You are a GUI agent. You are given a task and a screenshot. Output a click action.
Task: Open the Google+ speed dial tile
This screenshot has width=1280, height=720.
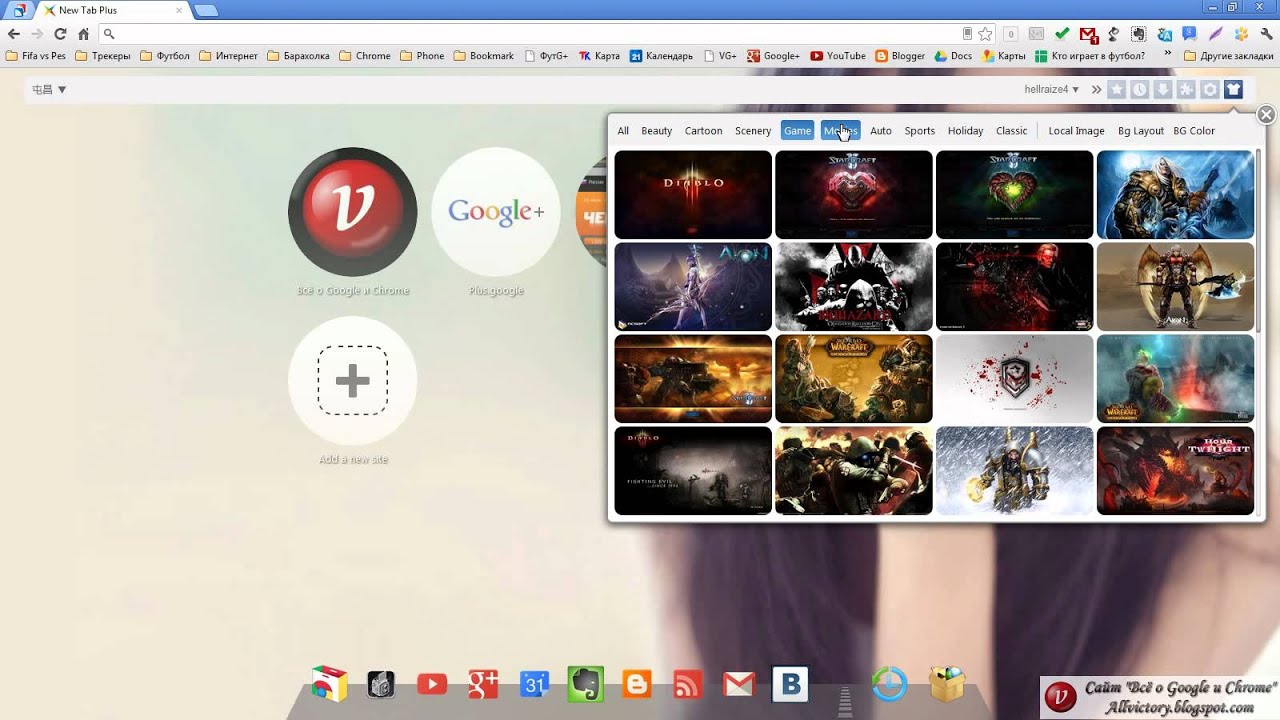(x=496, y=212)
